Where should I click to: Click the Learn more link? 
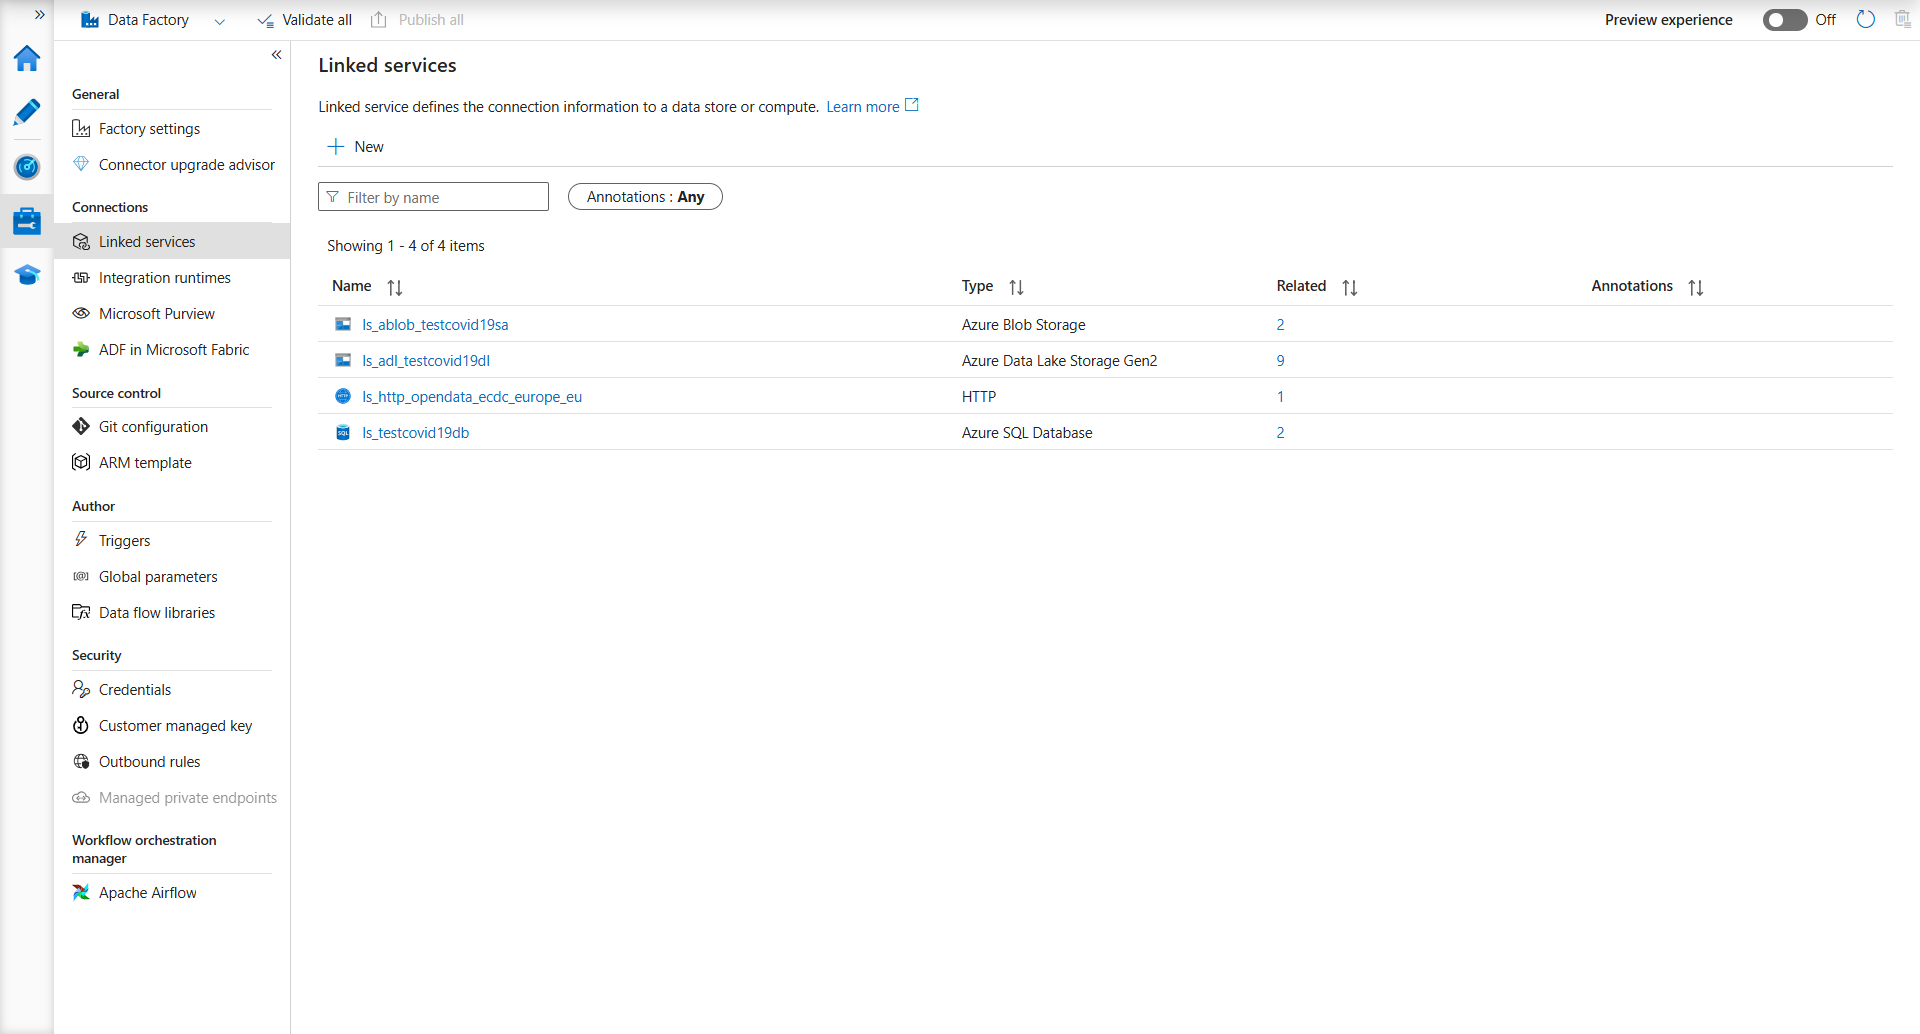click(862, 107)
